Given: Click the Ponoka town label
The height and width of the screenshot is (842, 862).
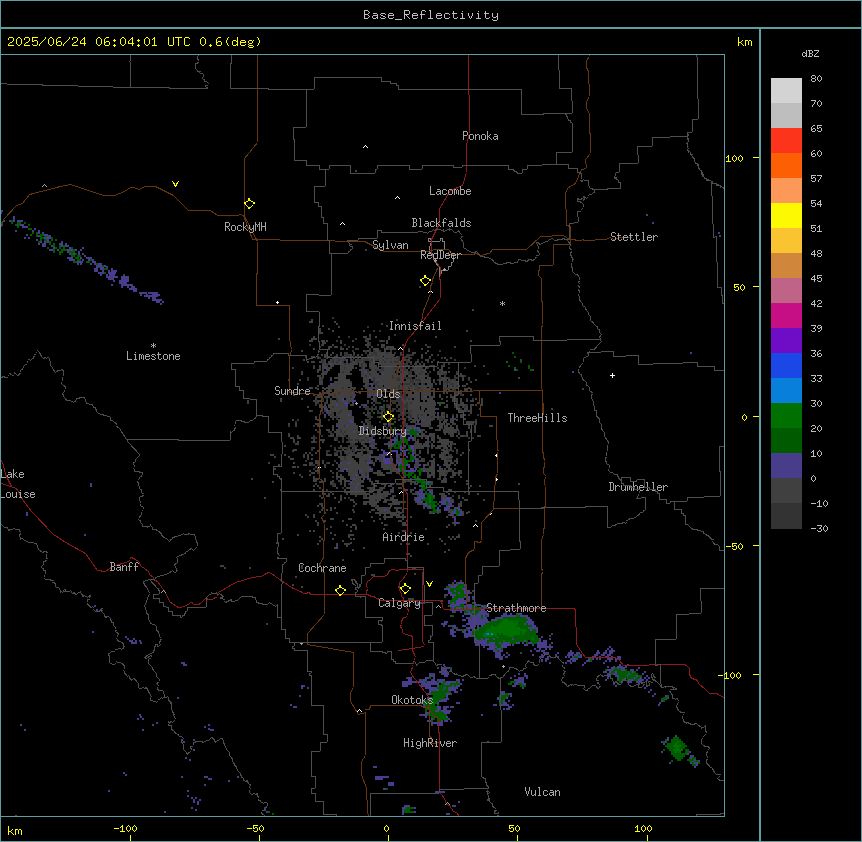Looking at the screenshot, I should [480, 136].
